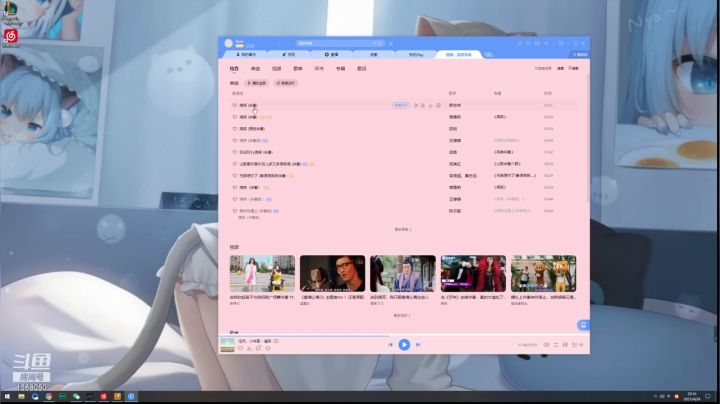Open more options for highlighted first song
The image size is (720, 404).
[439, 105]
